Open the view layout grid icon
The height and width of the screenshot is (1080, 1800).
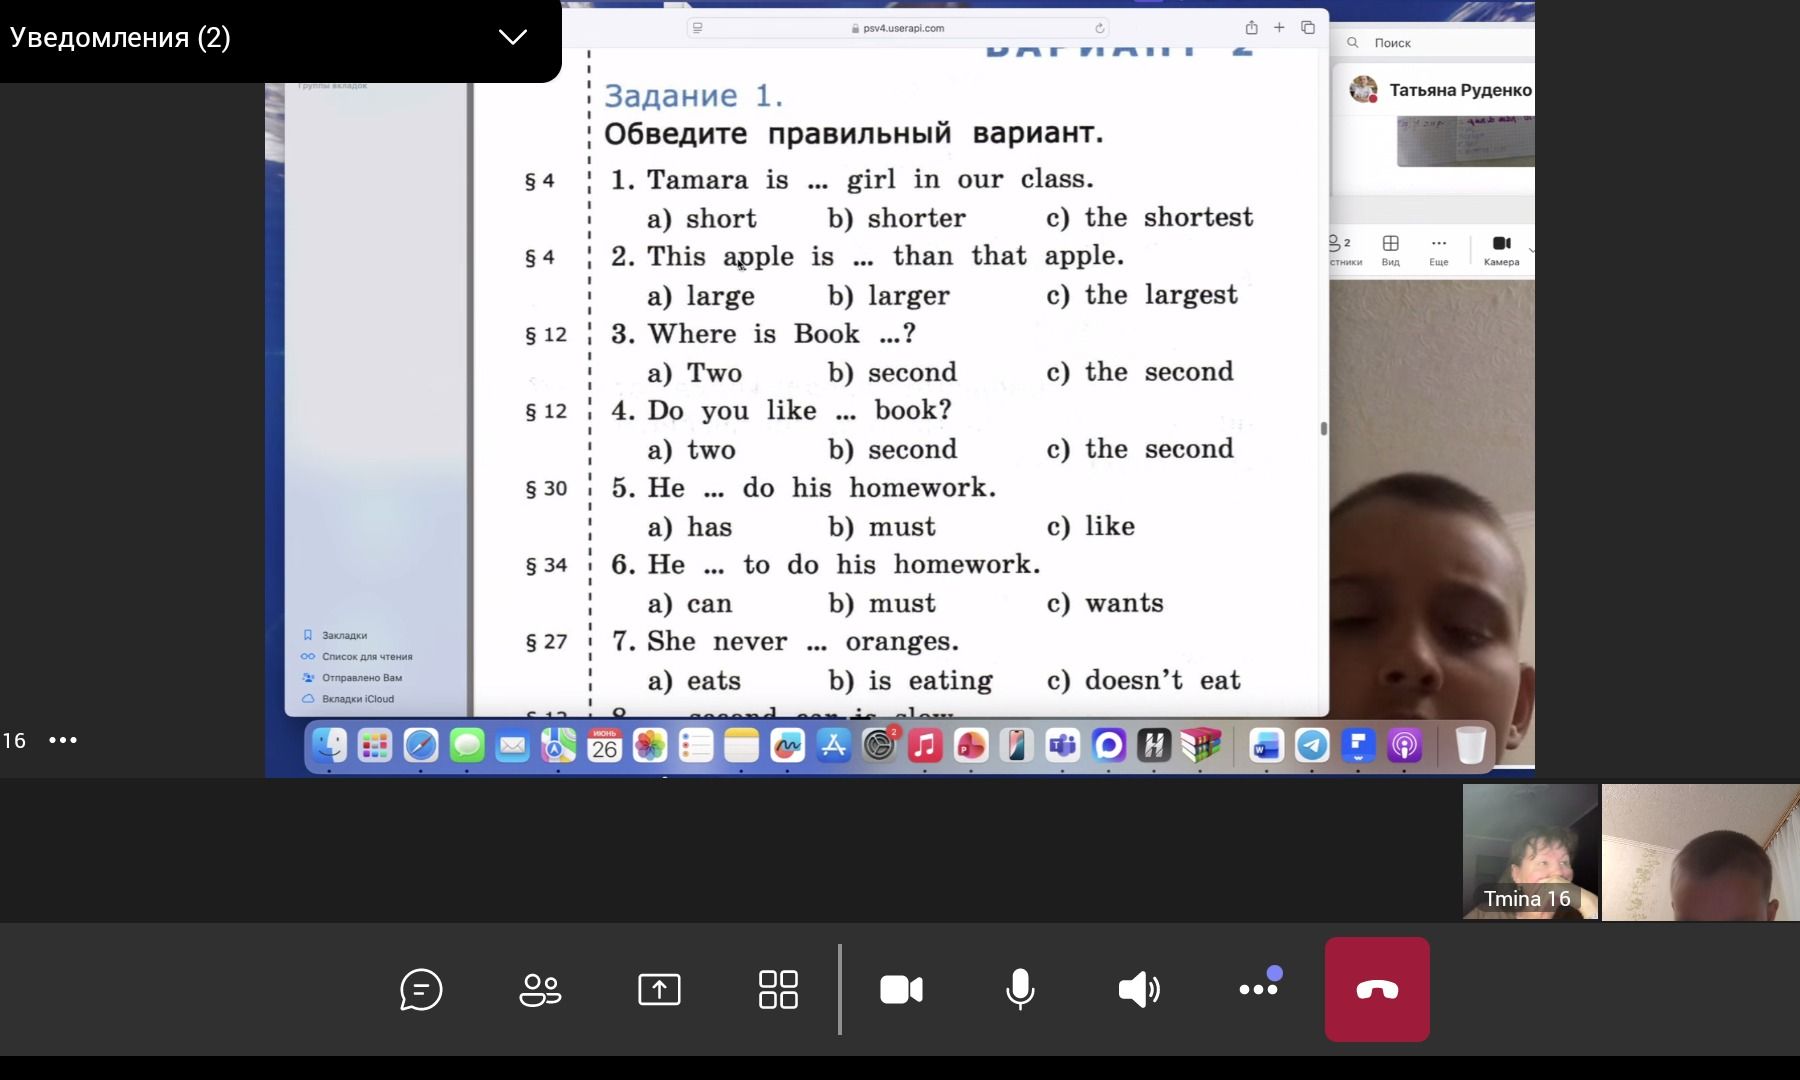coord(778,990)
